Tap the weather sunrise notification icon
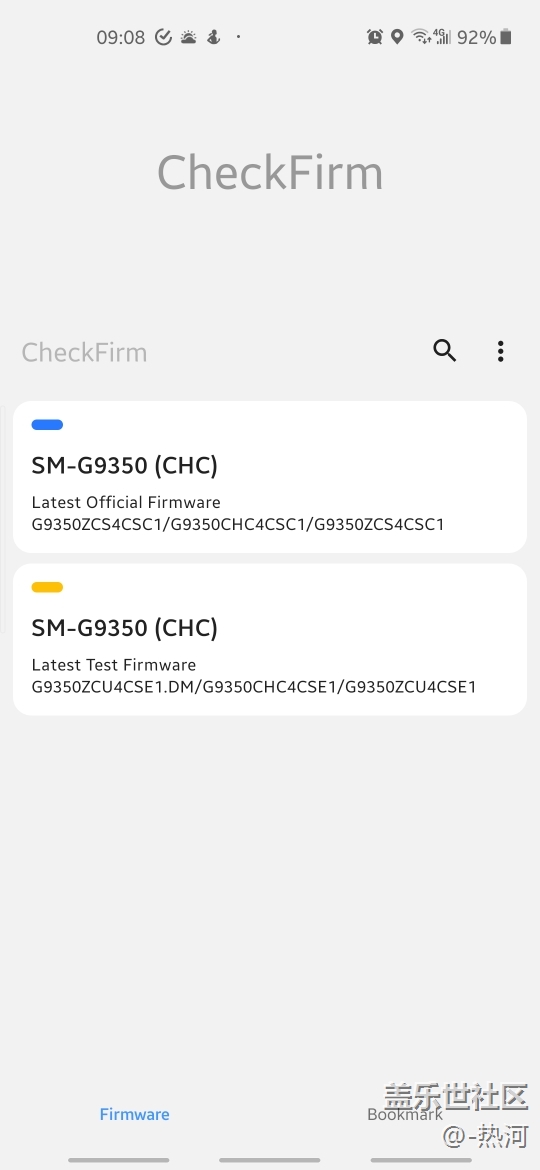This screenshot has width=540, height=1170. [189, 37]
